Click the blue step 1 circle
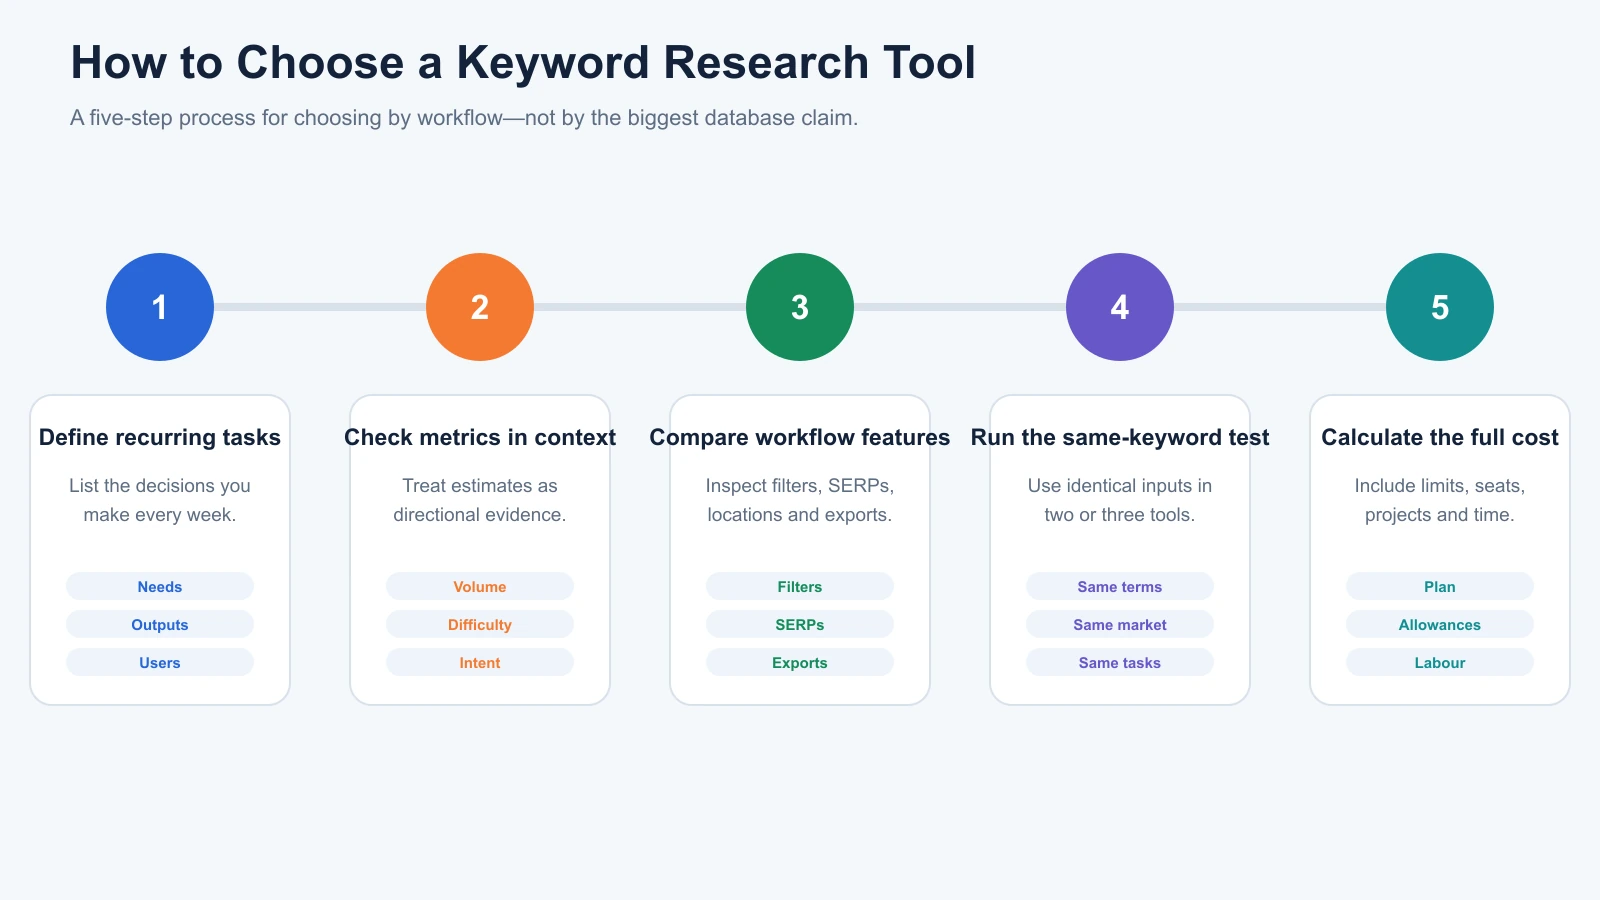Image resolution: width=1600 pixels, height=900 pixels. point(160,307)
